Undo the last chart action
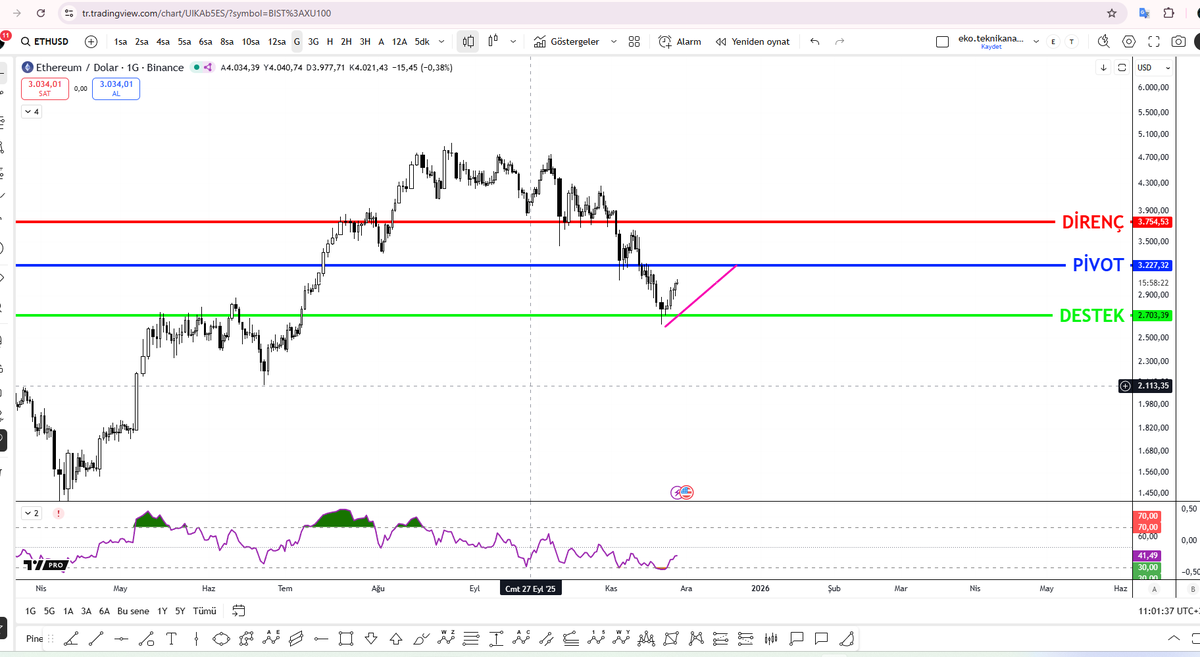Viewport: 1200px width, 657px height. click(814, 42)
